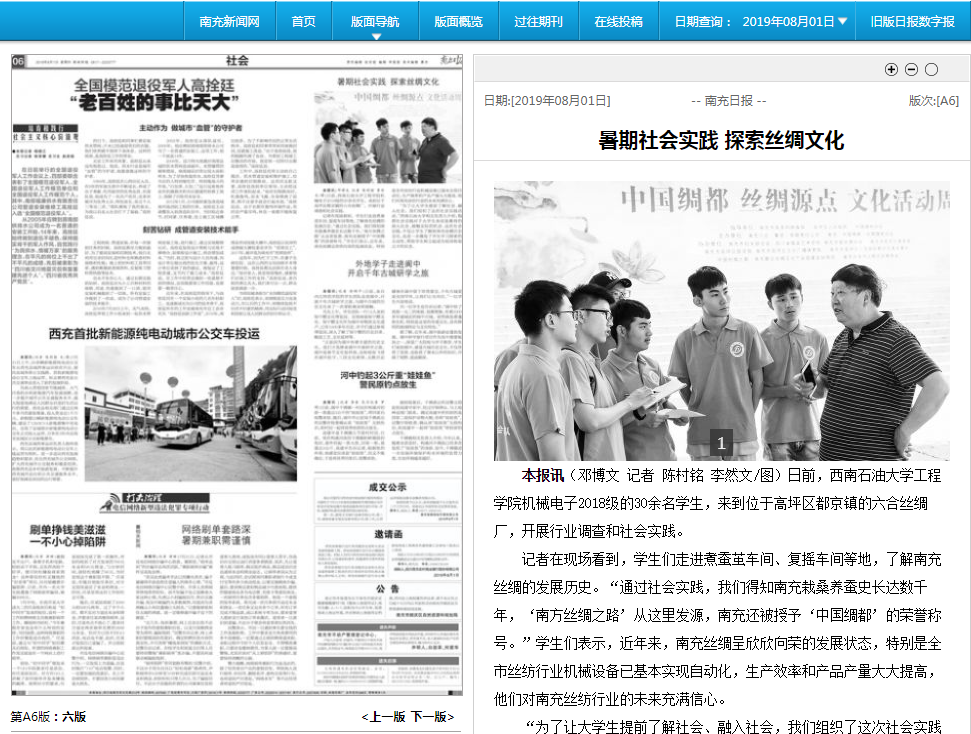The width and height of the screenshot is (971, 734).
Task: Go to next page via 下一版
Action: [431, 716]
